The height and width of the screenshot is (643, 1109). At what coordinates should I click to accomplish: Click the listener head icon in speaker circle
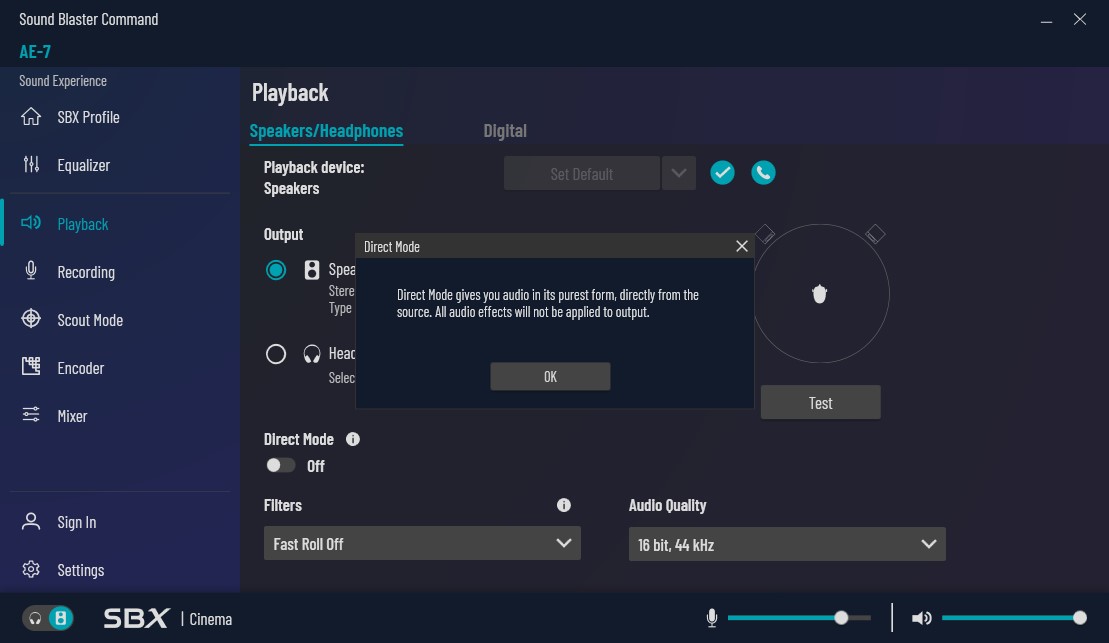[819, 294]
